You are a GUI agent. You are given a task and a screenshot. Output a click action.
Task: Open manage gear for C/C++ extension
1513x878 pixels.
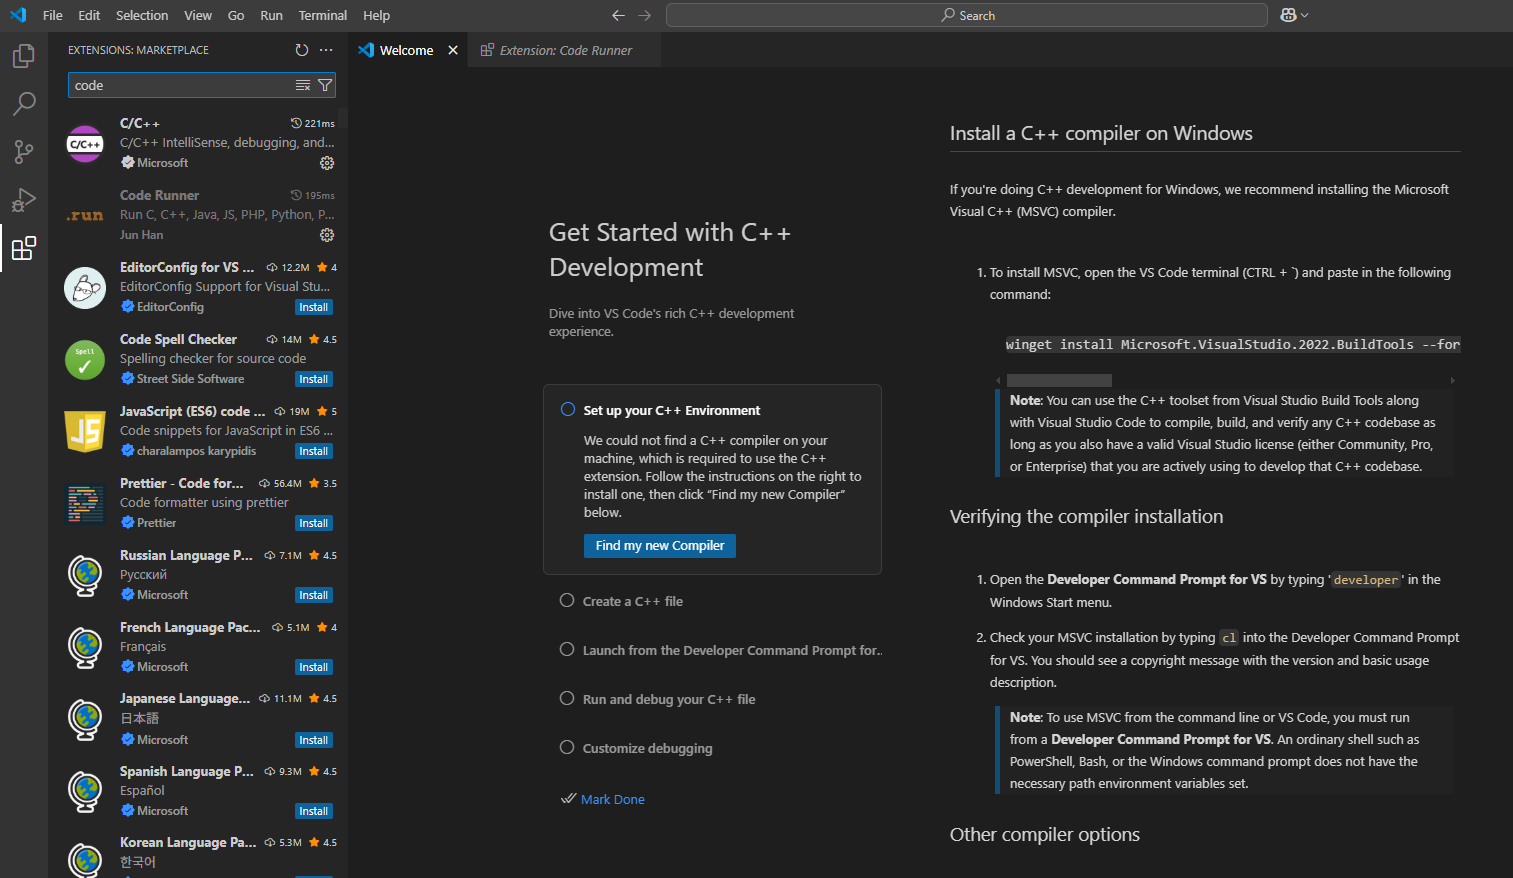pos(327,163)
